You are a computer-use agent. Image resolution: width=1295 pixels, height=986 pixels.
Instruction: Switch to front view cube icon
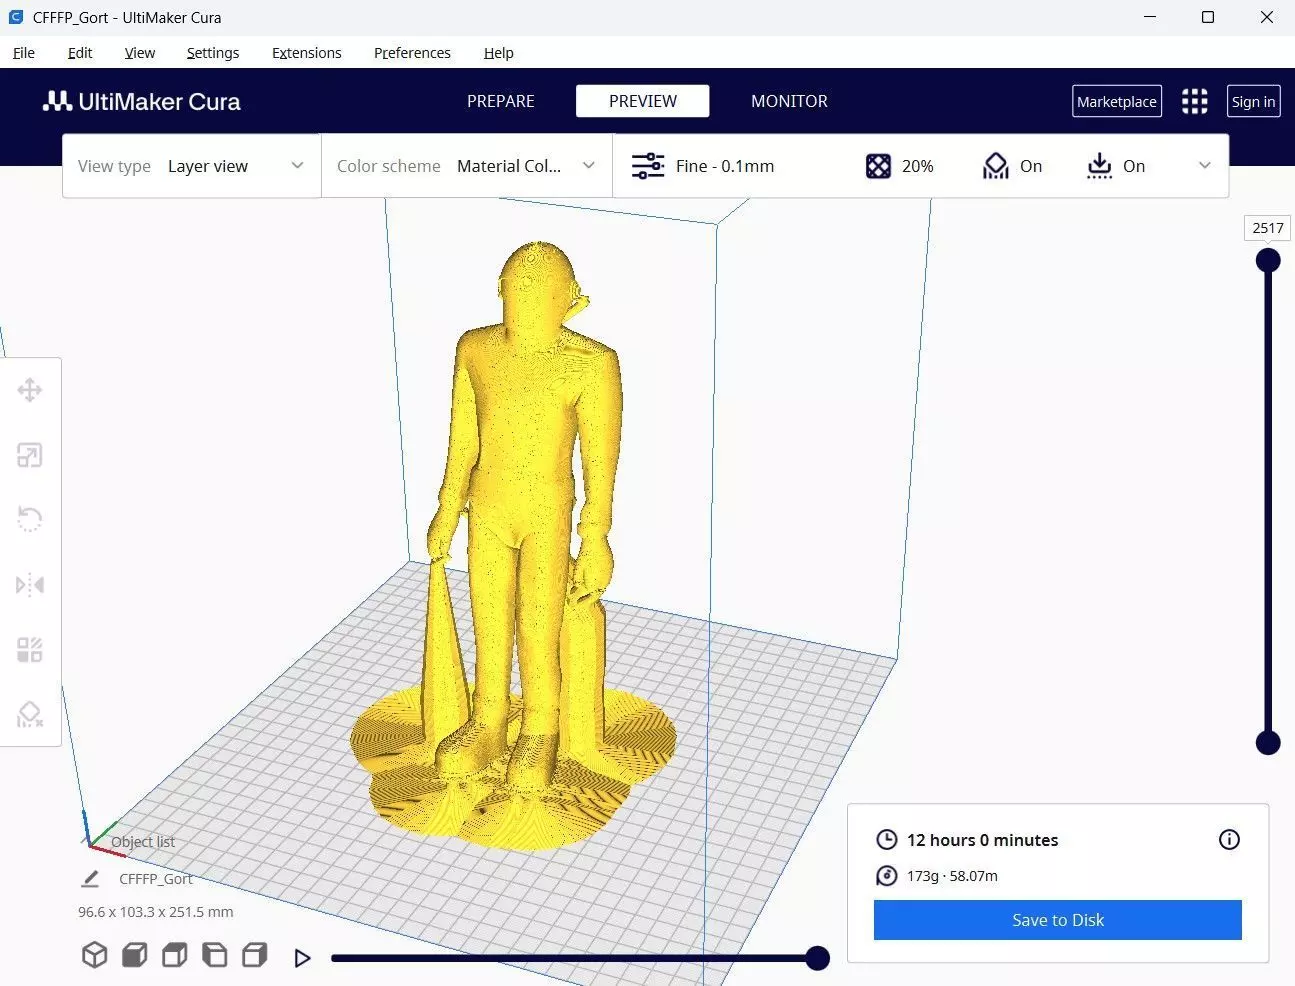coord(134,955)
